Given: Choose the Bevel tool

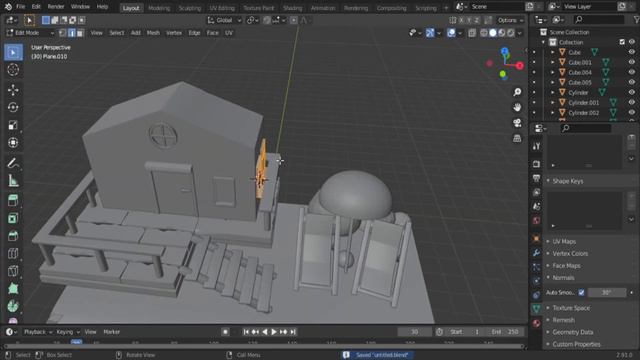Looking at the screenshot, I should (13, 236).
